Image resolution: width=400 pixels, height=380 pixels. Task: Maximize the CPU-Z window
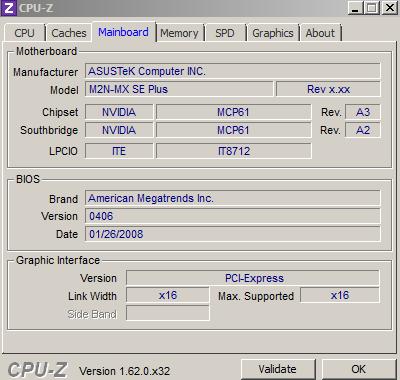(372, 8)
